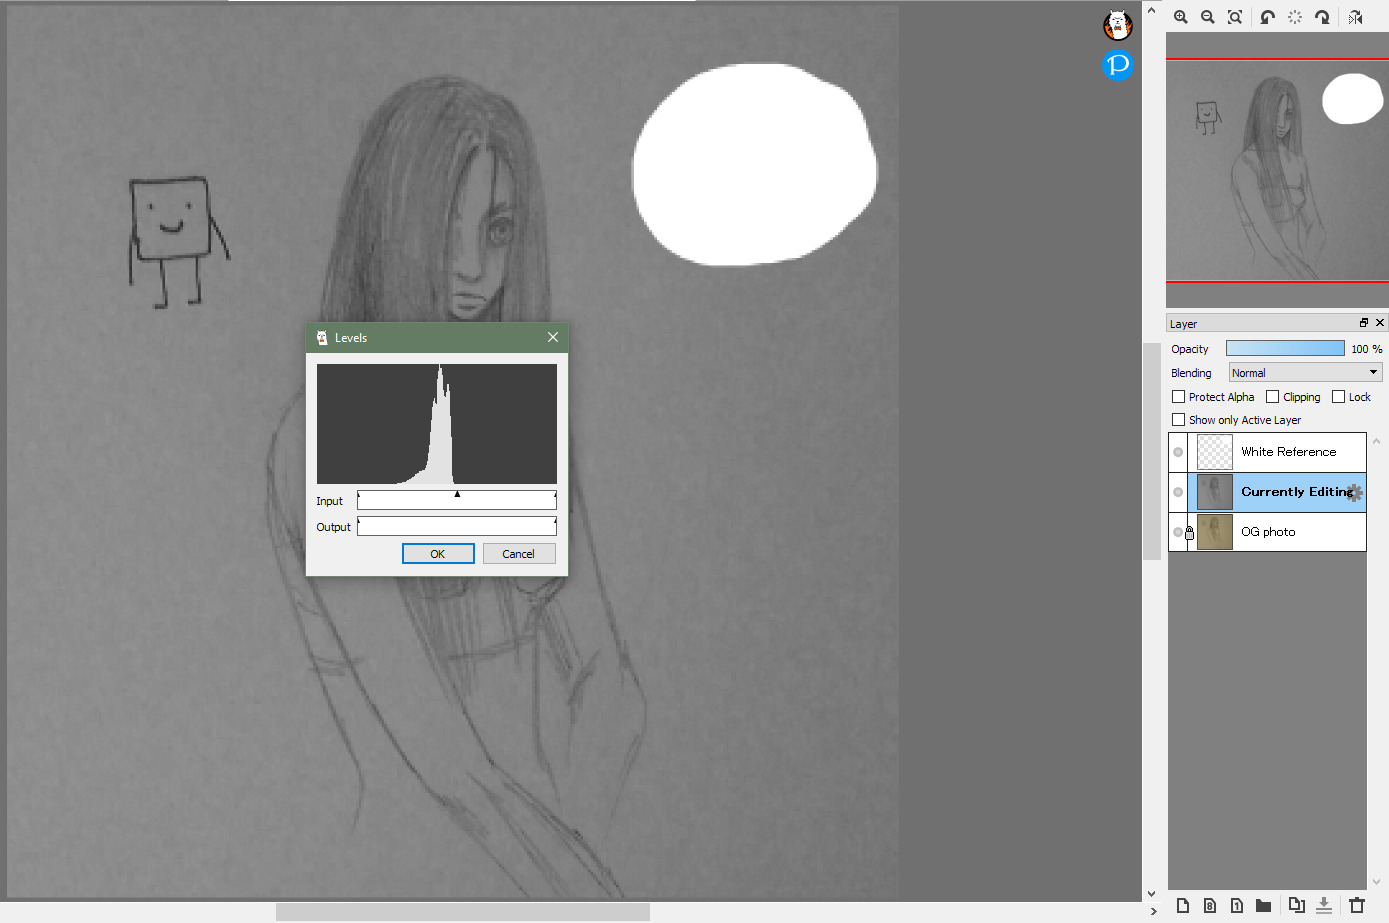Zoom in on the navigator view

tap(1181, 17)
